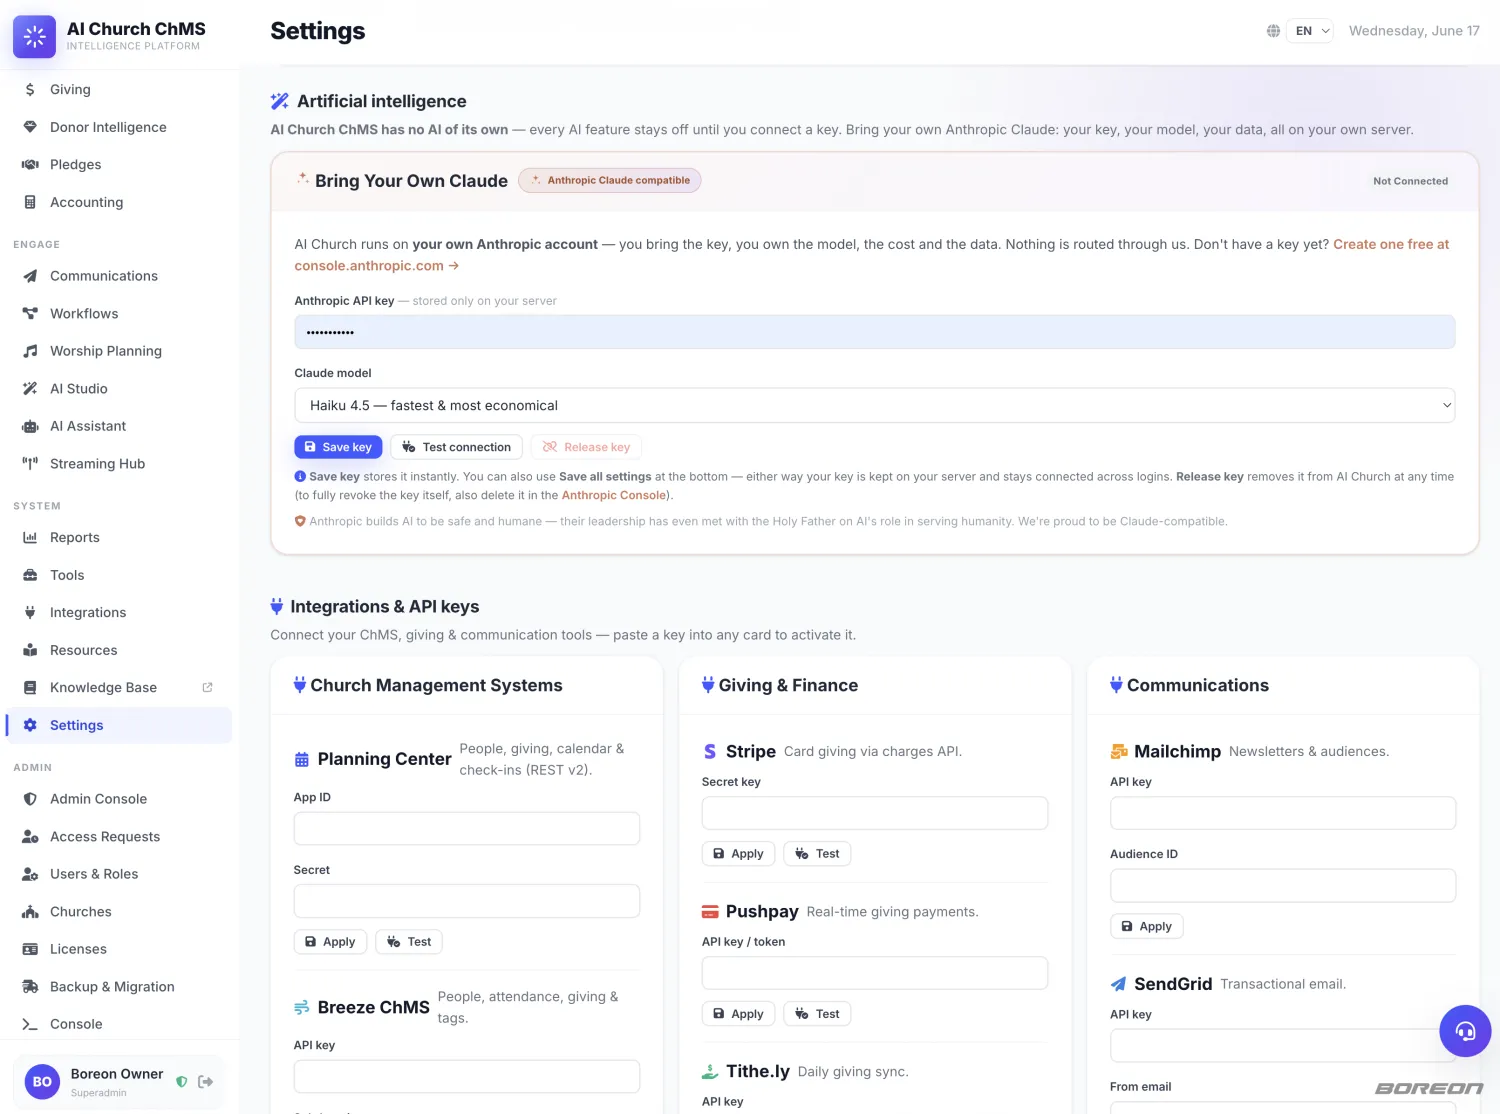Select Users & Roles in sidebar
Image resolution: width=1500 pixels, height=1114 pixels.
point(119,874)
